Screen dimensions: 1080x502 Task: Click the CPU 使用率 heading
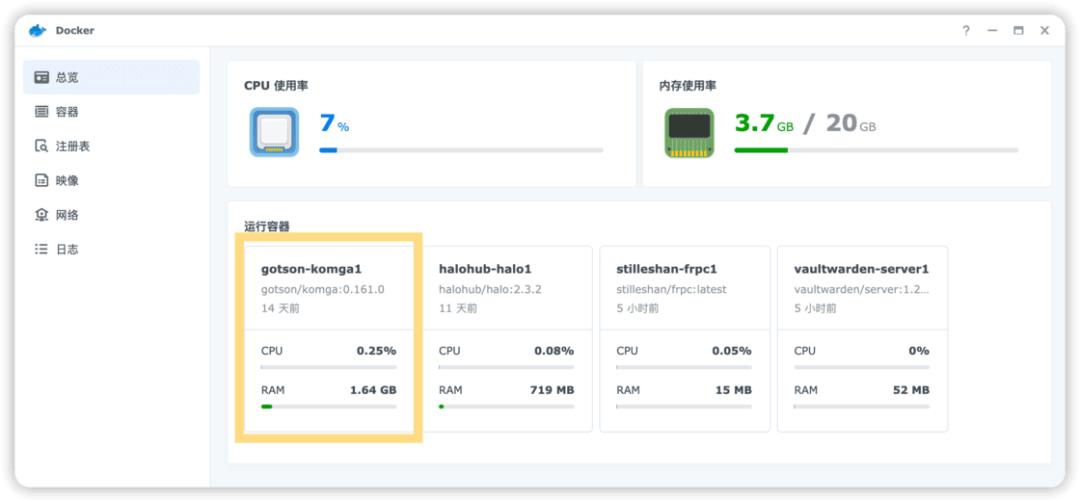tap(276, 86)
